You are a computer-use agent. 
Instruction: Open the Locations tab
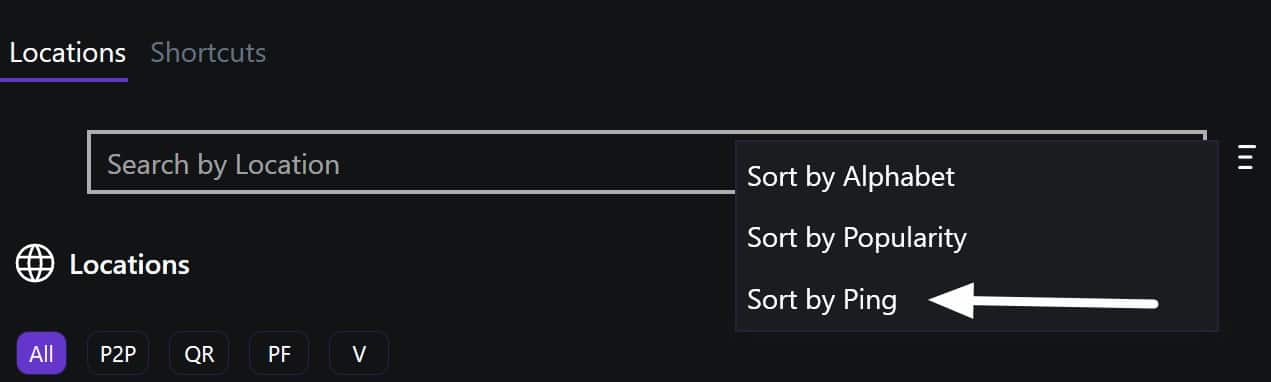[68, 52]
